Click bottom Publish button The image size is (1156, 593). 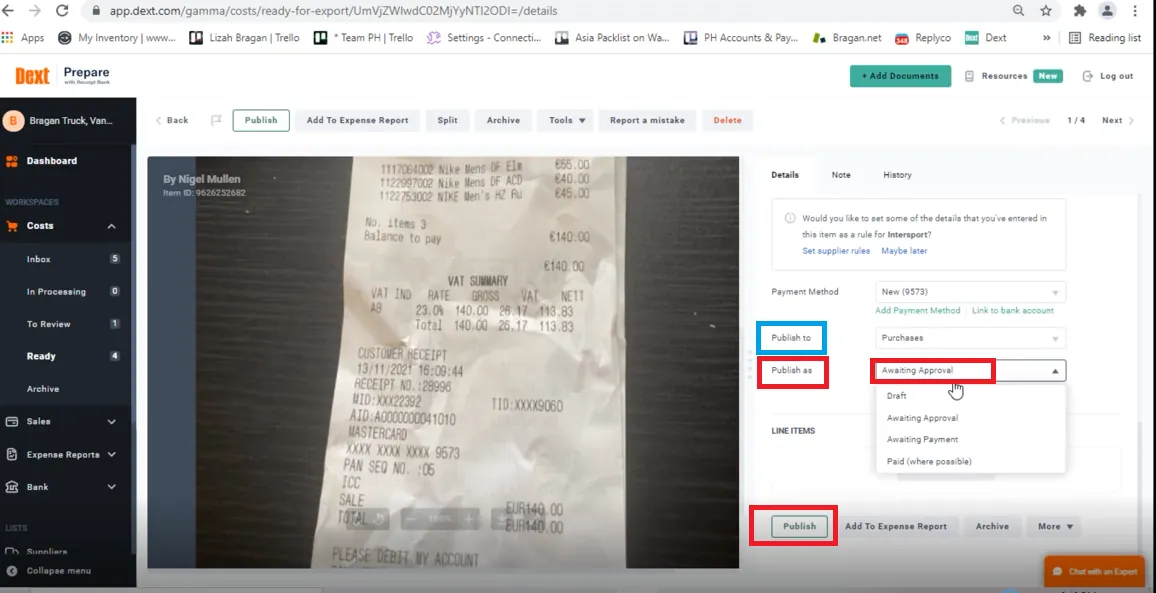[x=799, y=526]
